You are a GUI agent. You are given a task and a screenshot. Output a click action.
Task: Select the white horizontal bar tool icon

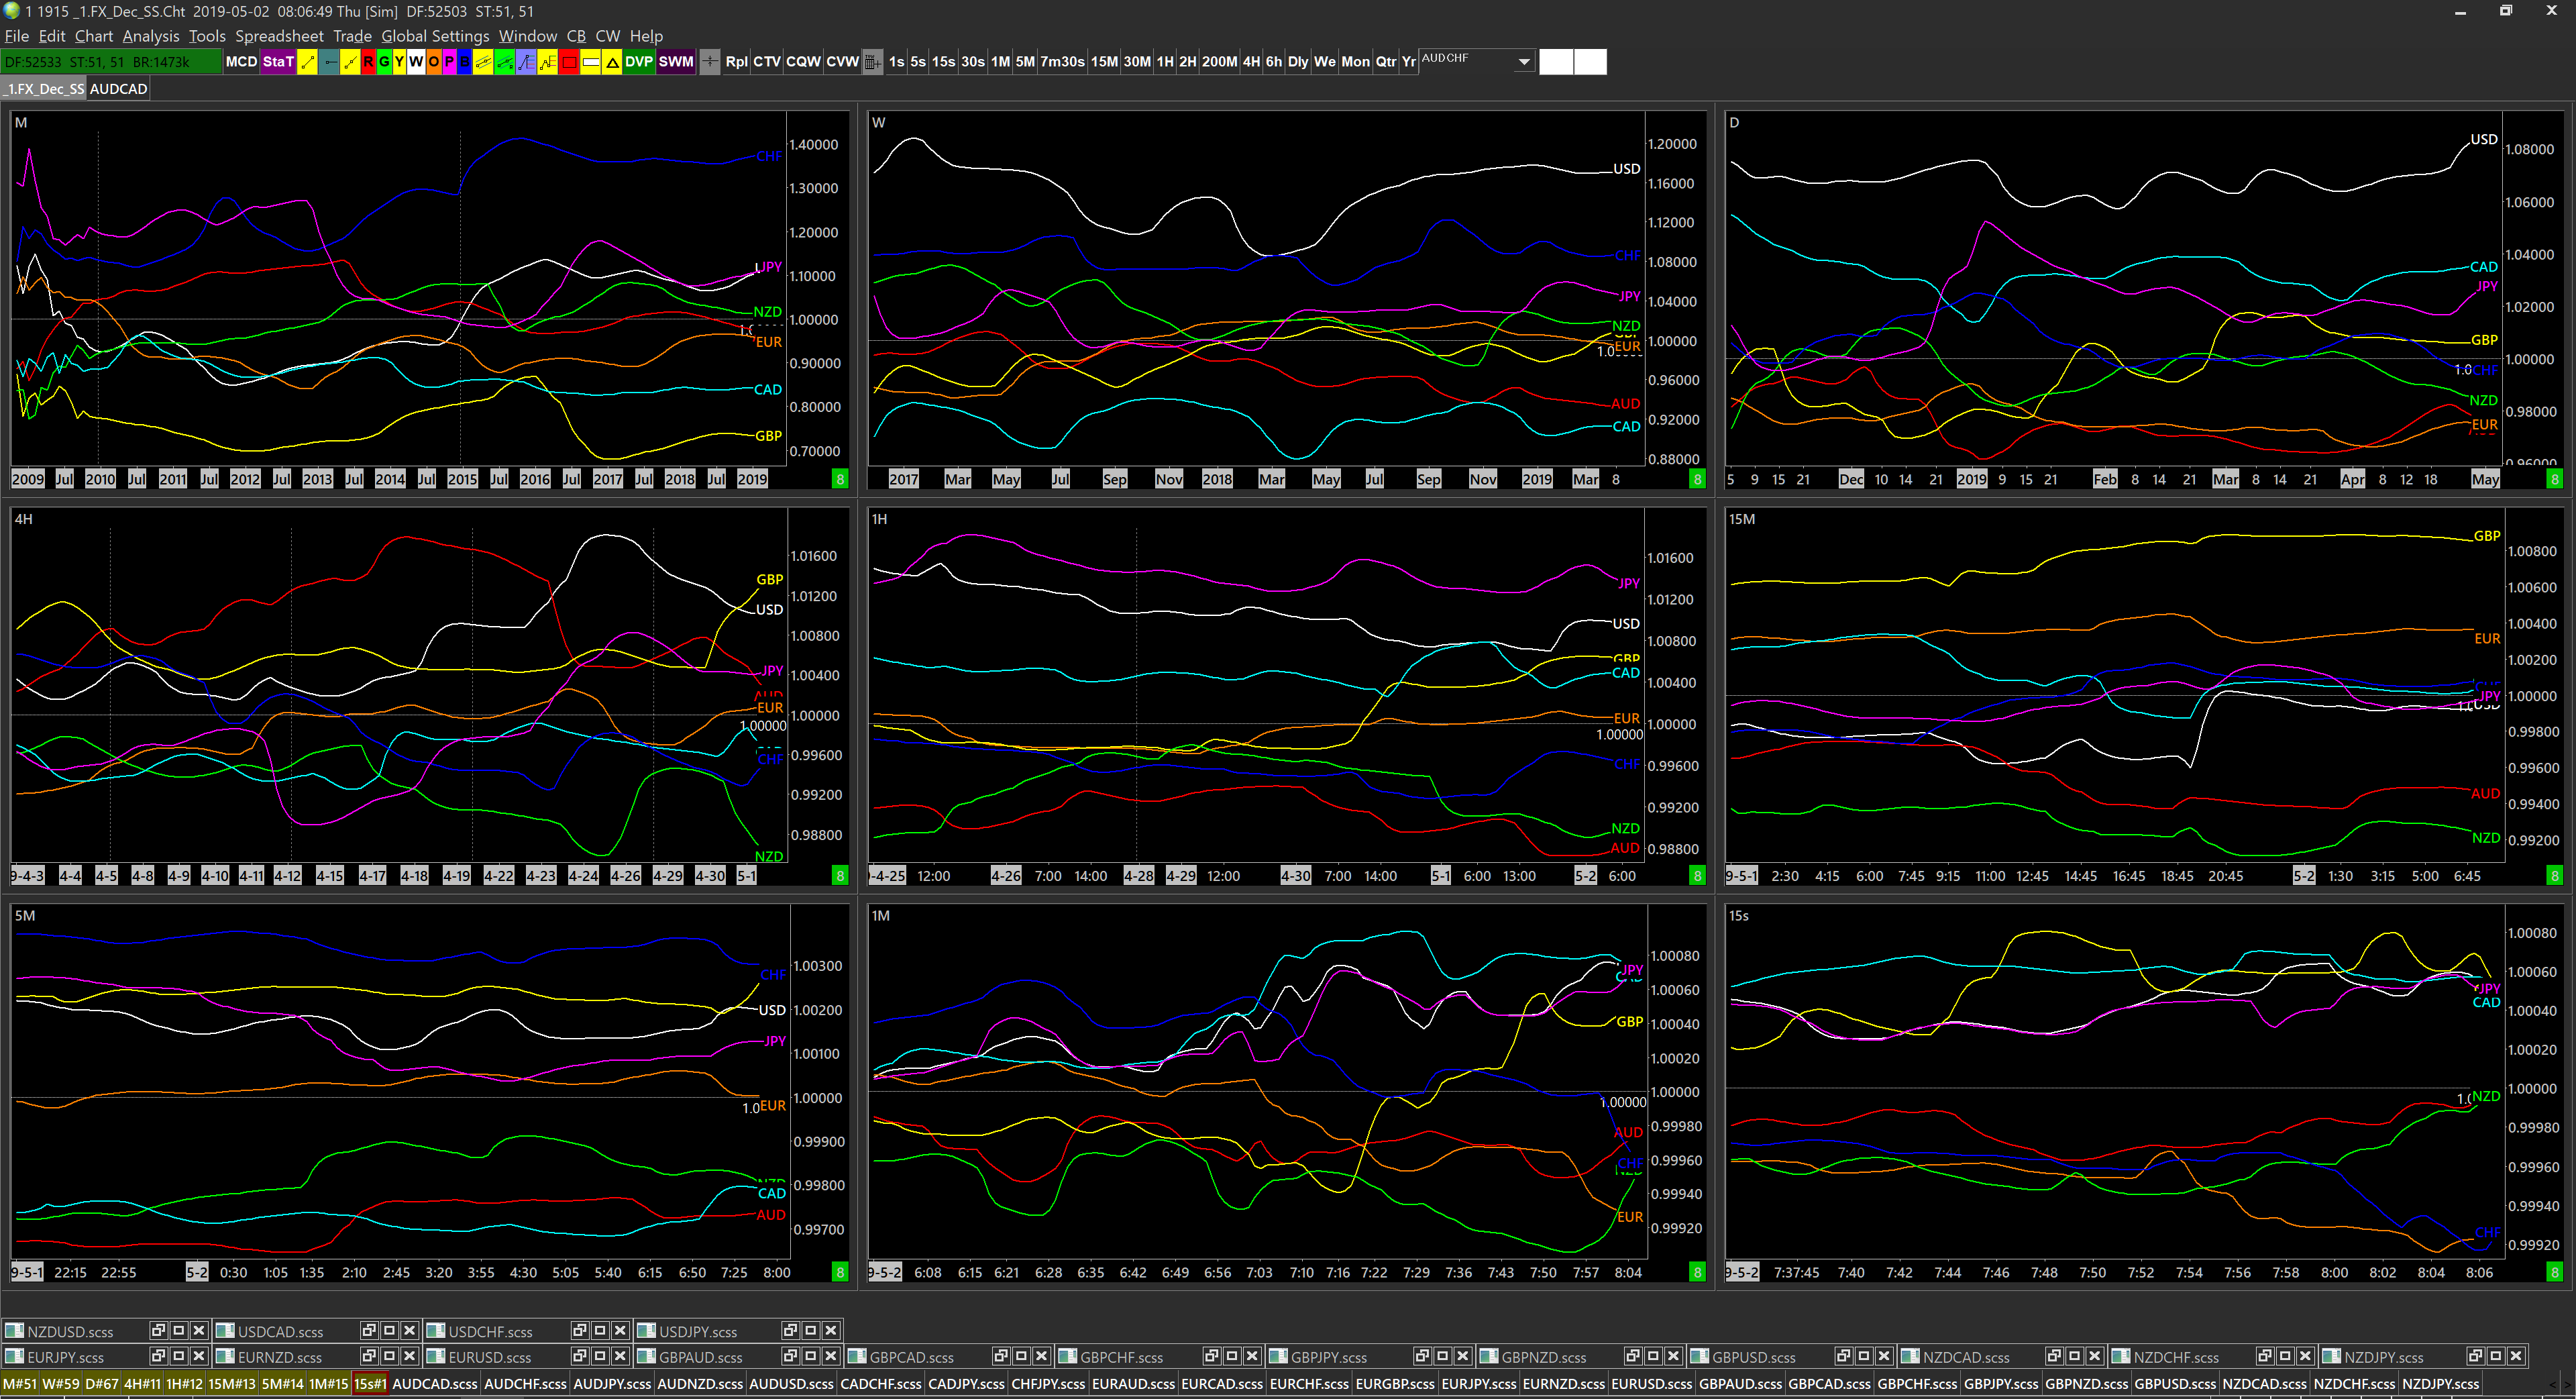[591, 62]
